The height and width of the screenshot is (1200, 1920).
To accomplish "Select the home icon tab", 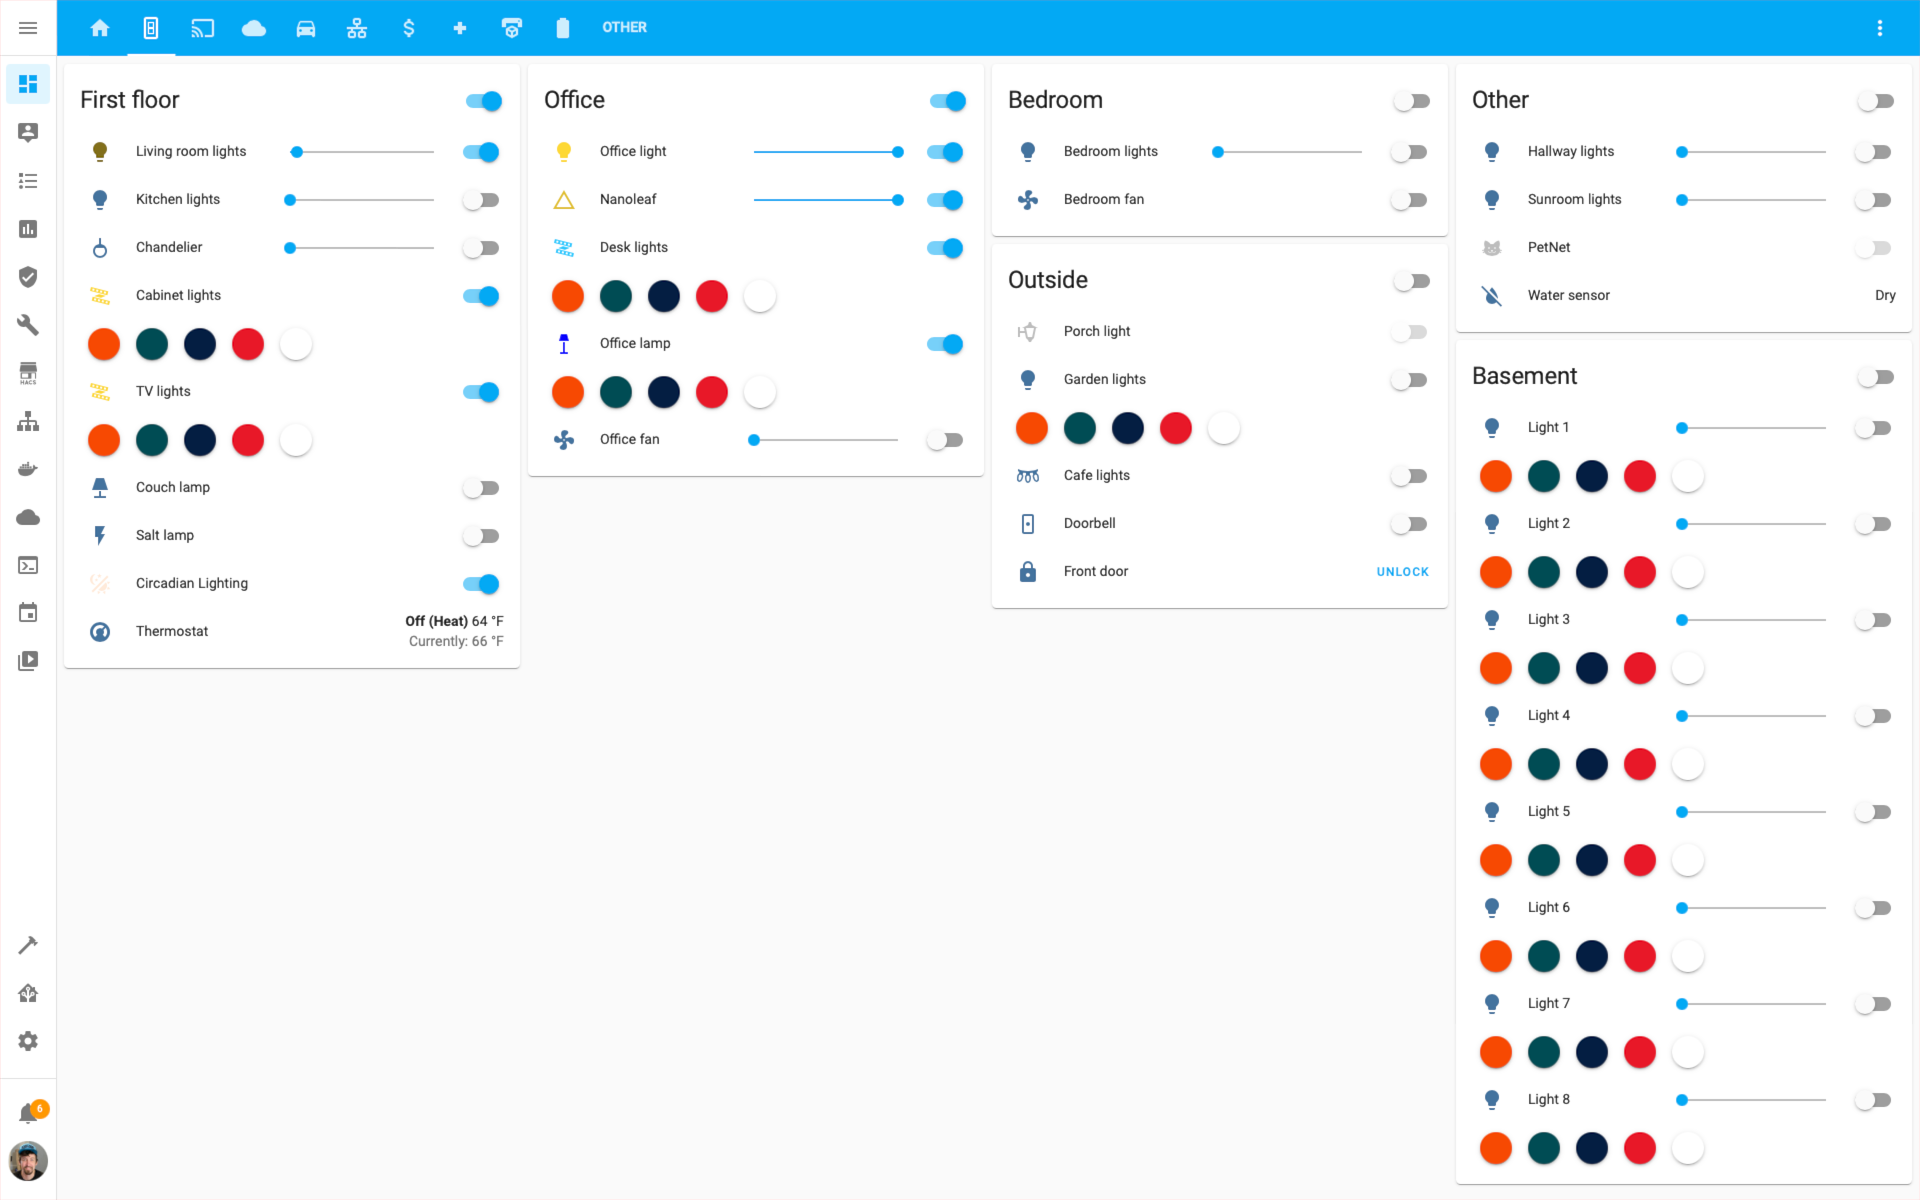I will point(100,27).
